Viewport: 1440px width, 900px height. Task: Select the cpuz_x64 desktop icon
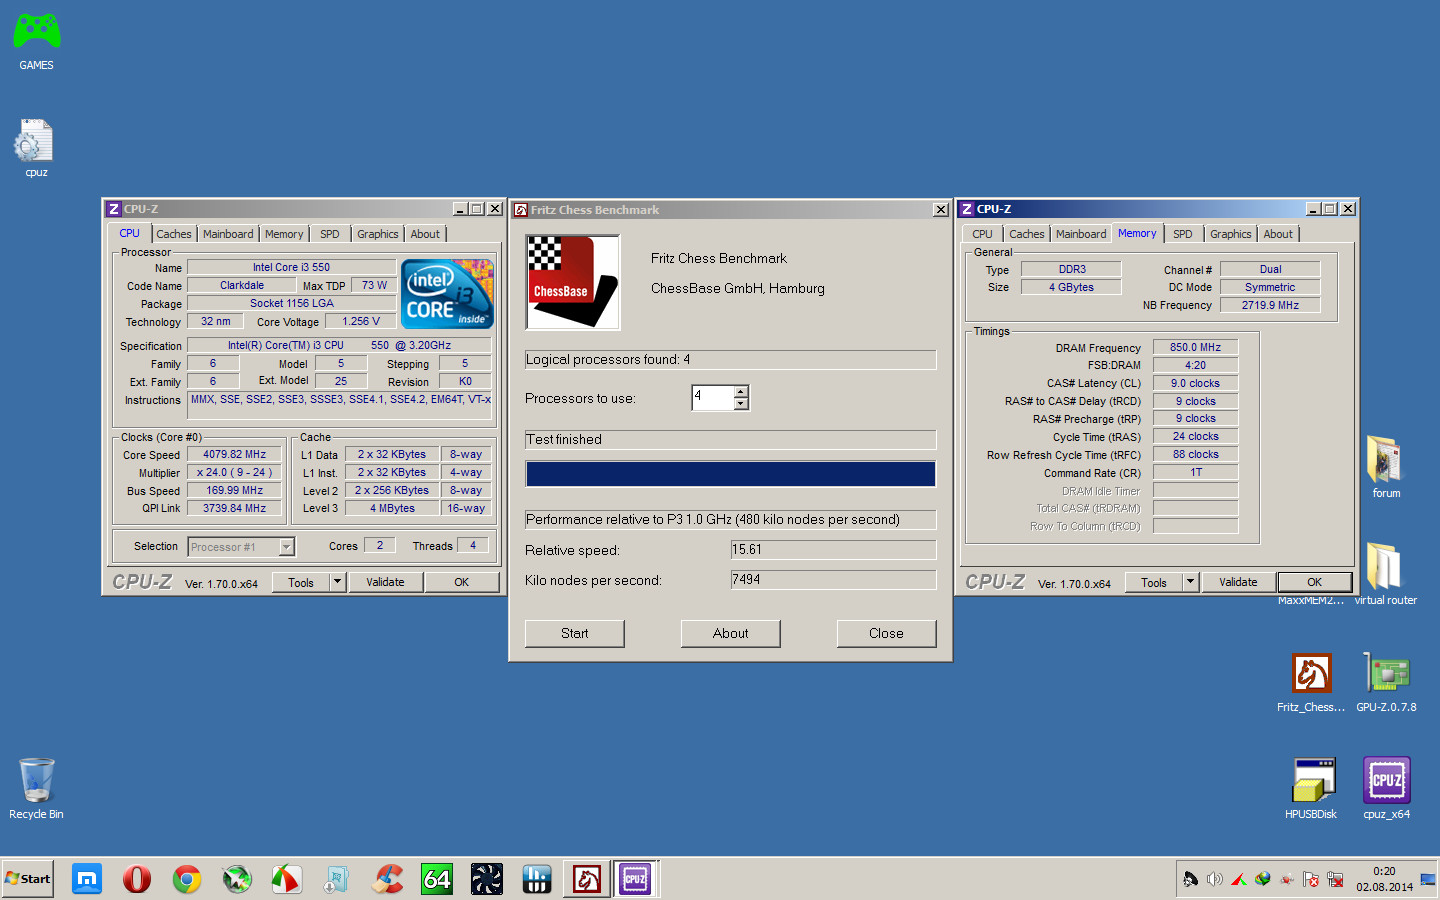(x=1386, y=782)
